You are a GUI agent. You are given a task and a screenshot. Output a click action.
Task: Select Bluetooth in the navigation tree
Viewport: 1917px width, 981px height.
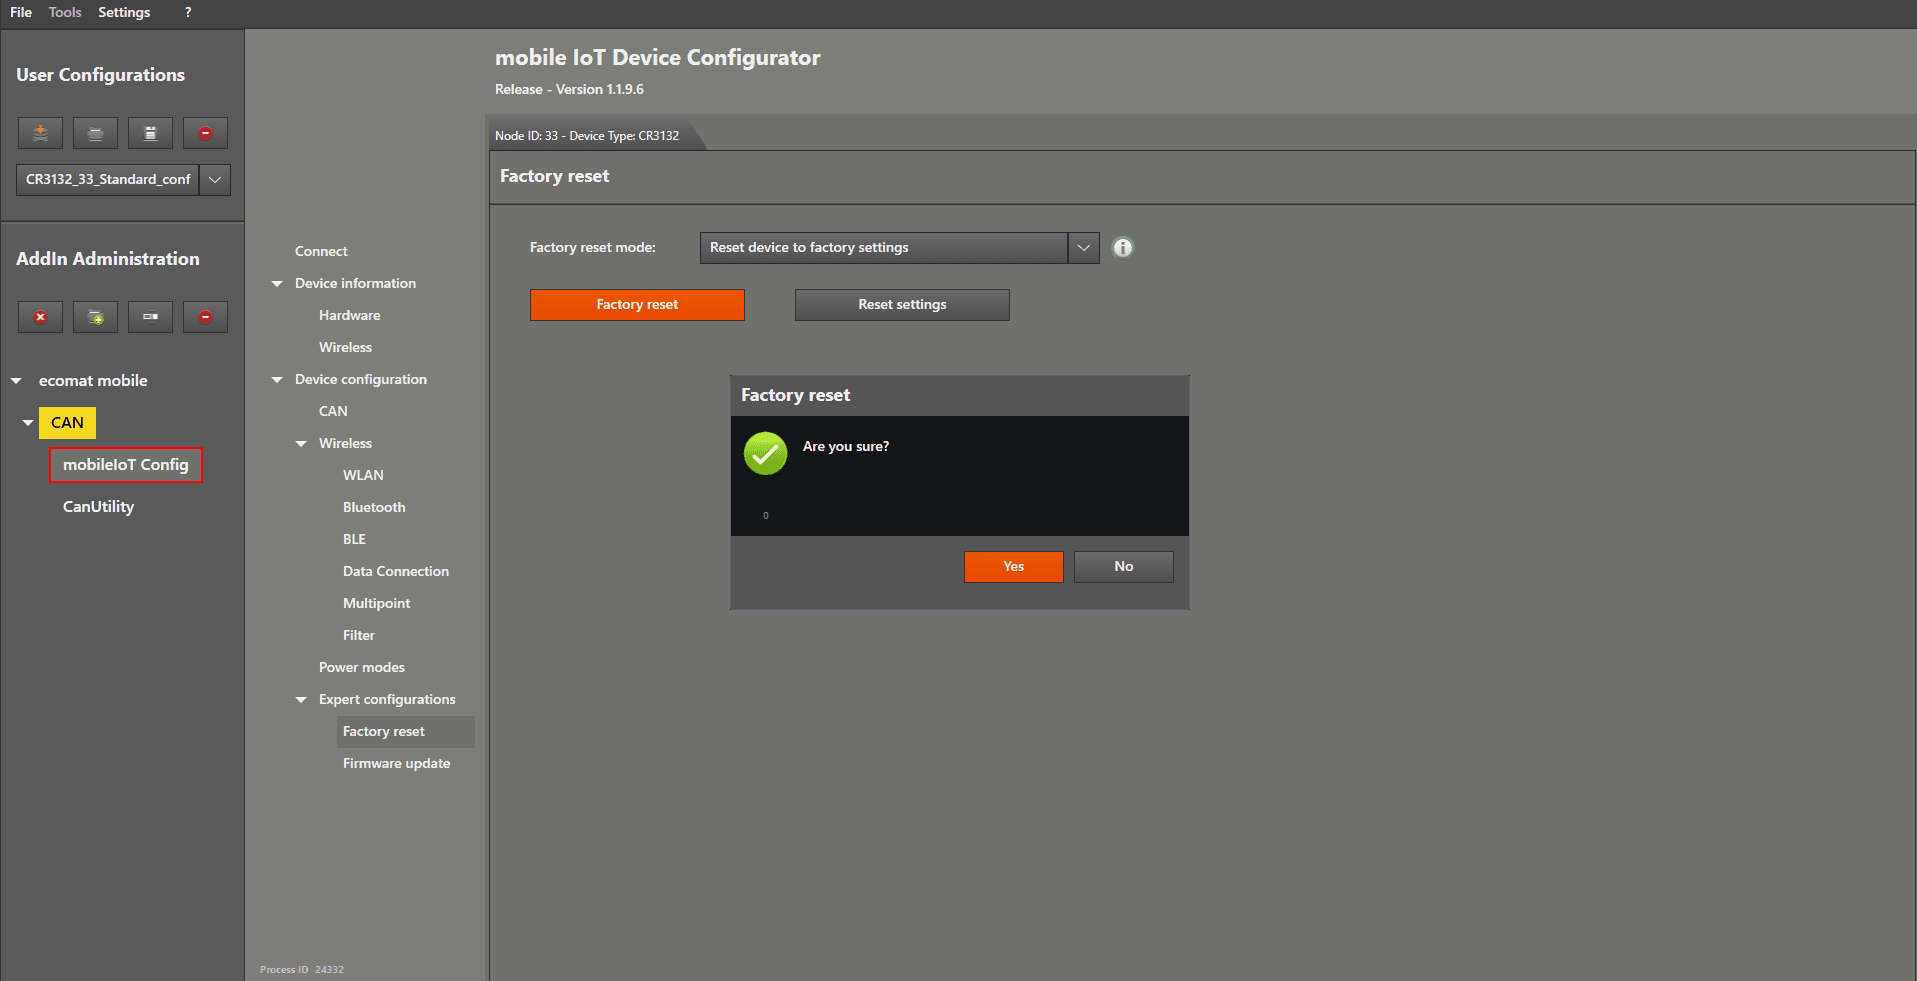[x=374, y=508]
